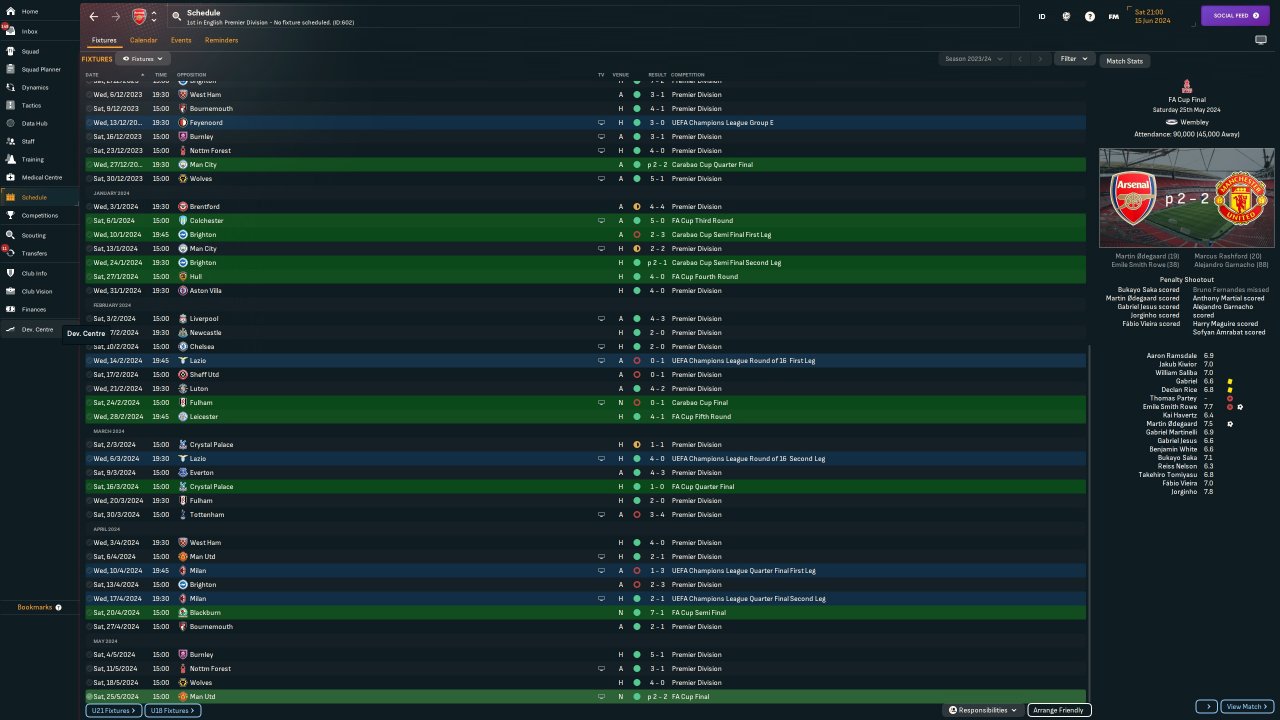Screen dimensions: 1280x720
Task: Switch to the Reminders tab
Action: click(221, 40)
